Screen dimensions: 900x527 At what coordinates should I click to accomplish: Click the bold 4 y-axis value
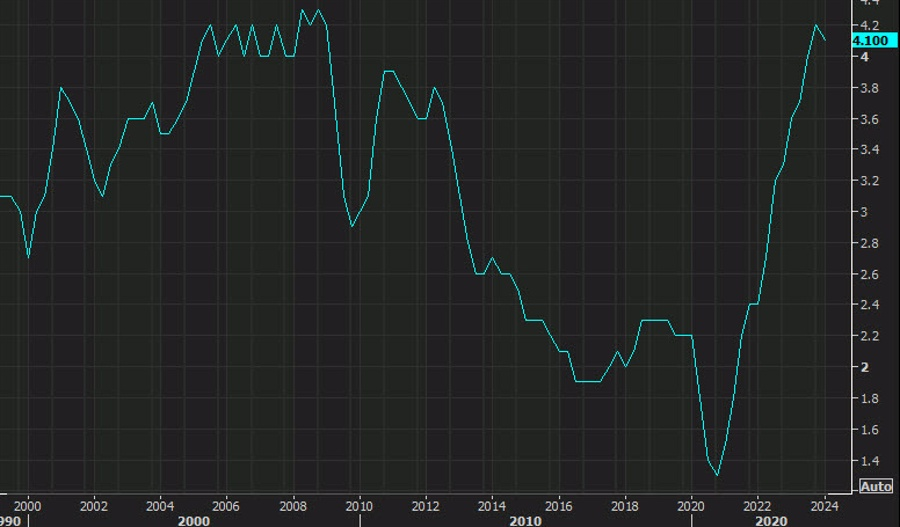(864, 56)
